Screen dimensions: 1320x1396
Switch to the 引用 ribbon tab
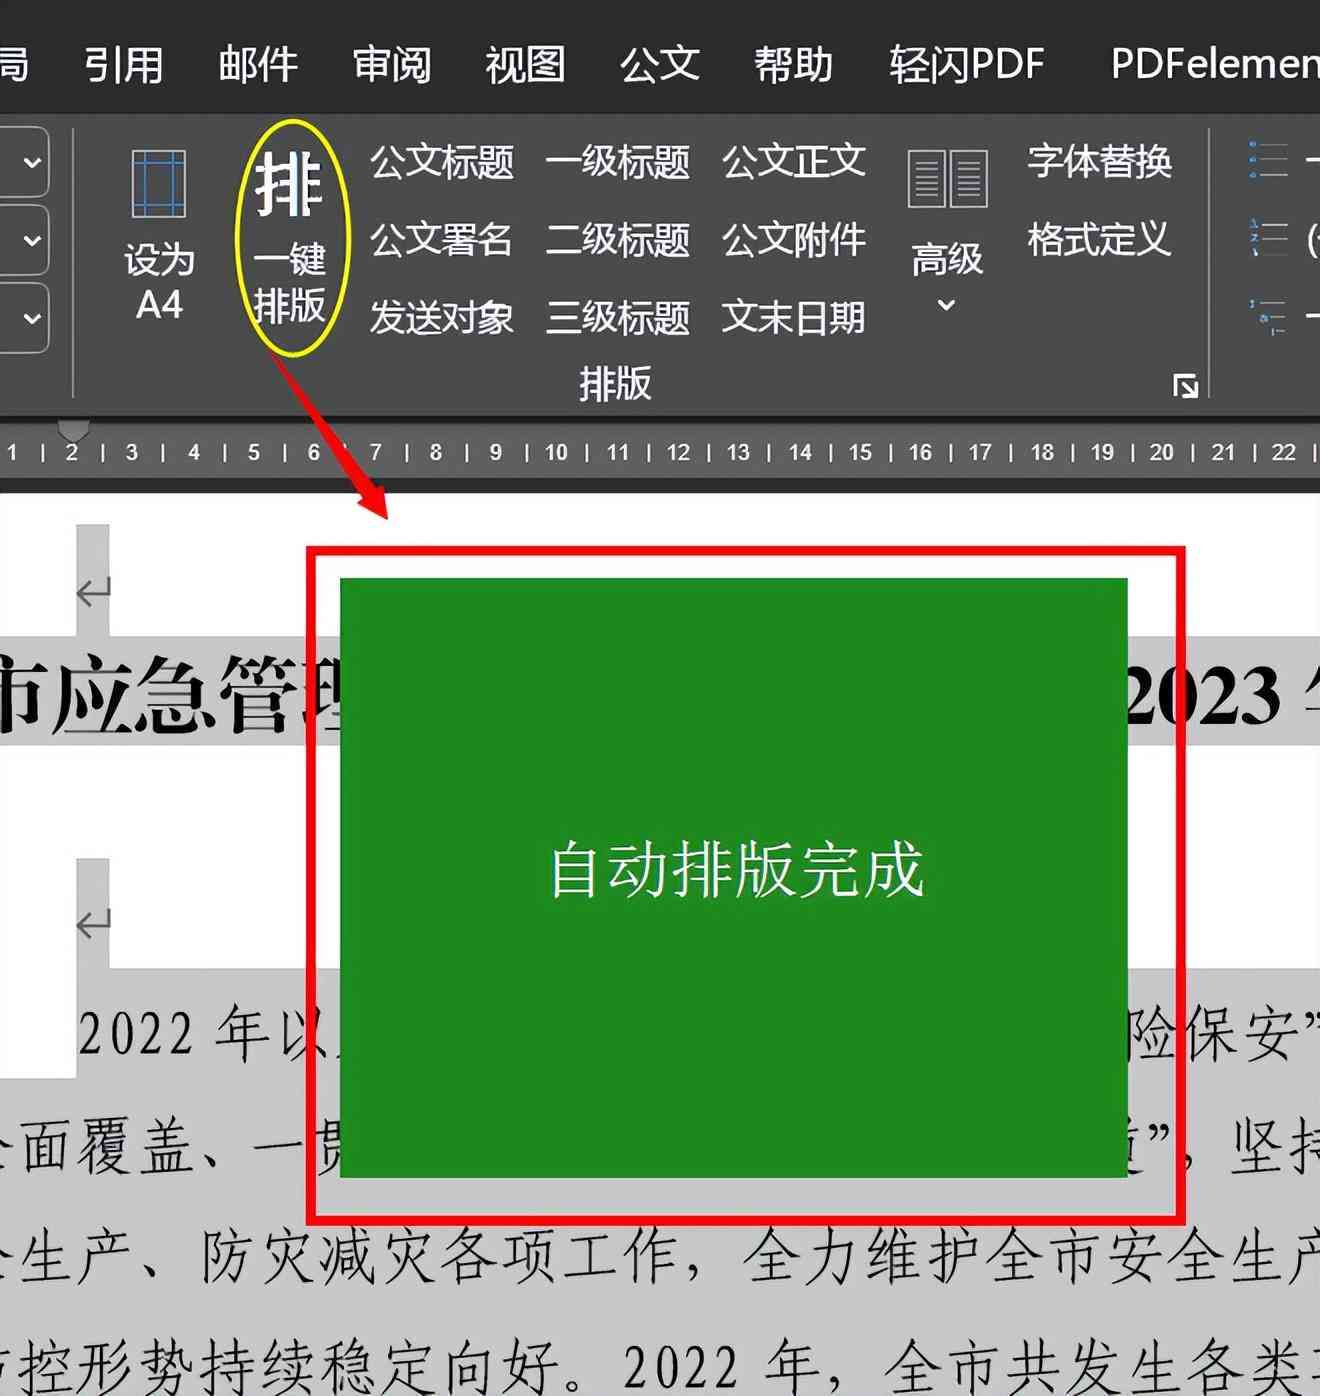(123, 65)
